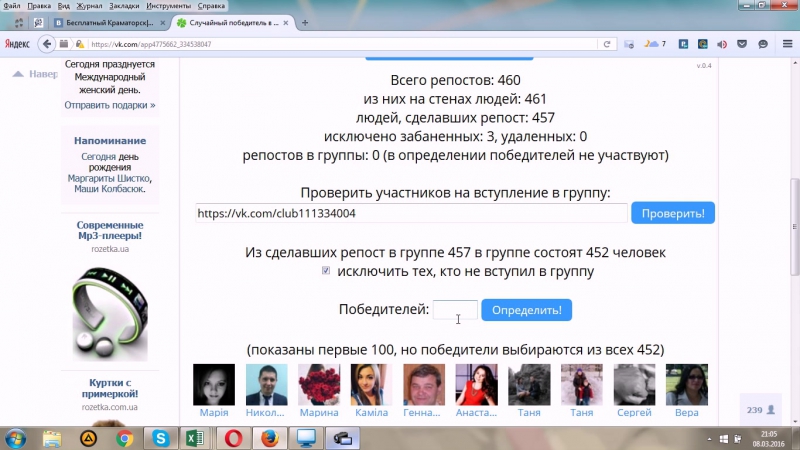Click Марія's profile photo thumbnail

[214, 385]
